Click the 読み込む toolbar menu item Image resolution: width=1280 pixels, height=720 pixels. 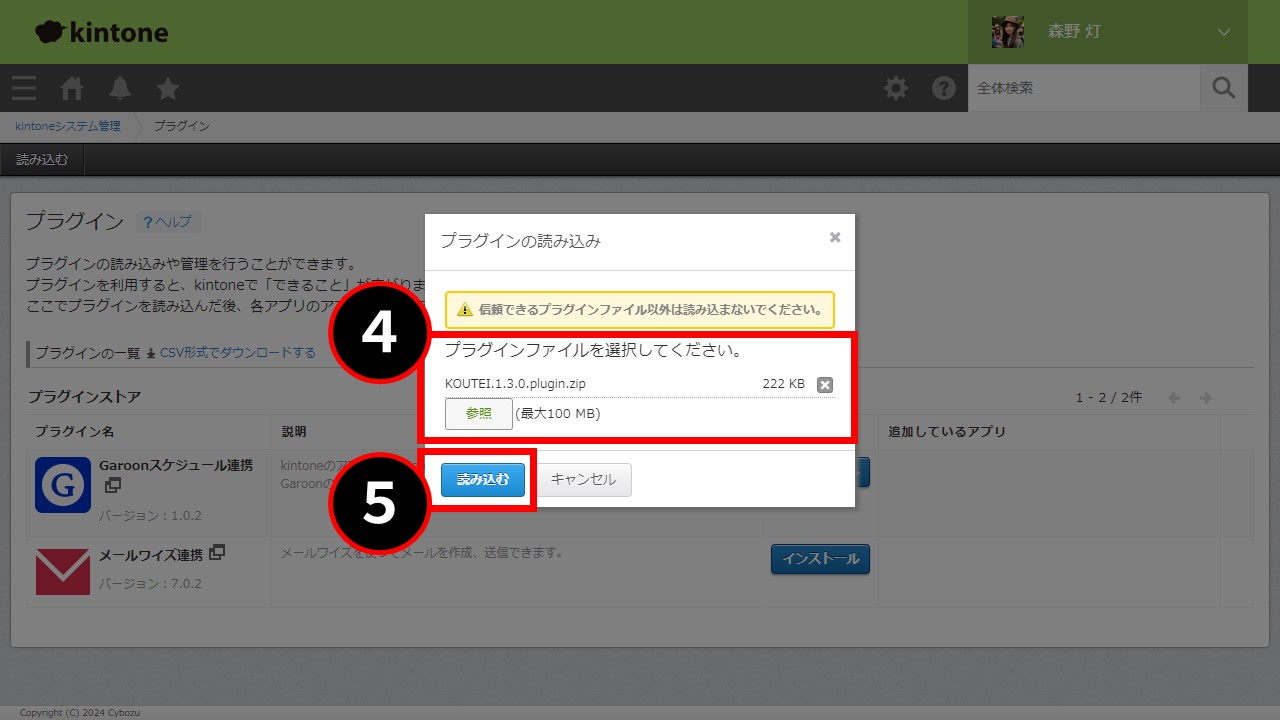click(42, 159)
